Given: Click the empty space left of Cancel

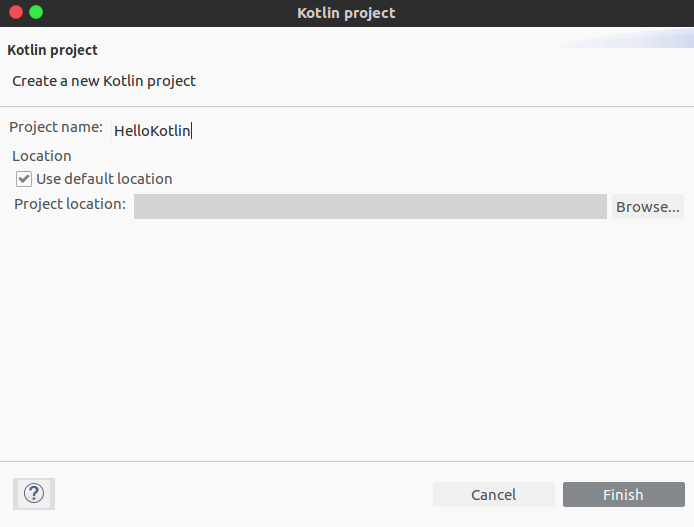Looking at the screenshot, I should point(243,494).
